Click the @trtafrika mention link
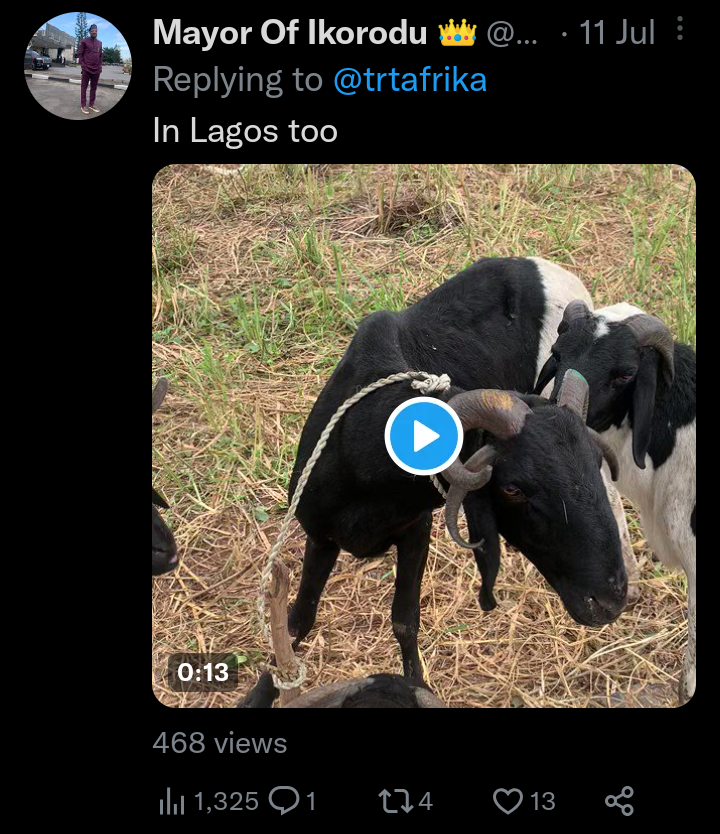This screenshot has height=834, width=720. (410, 81)
